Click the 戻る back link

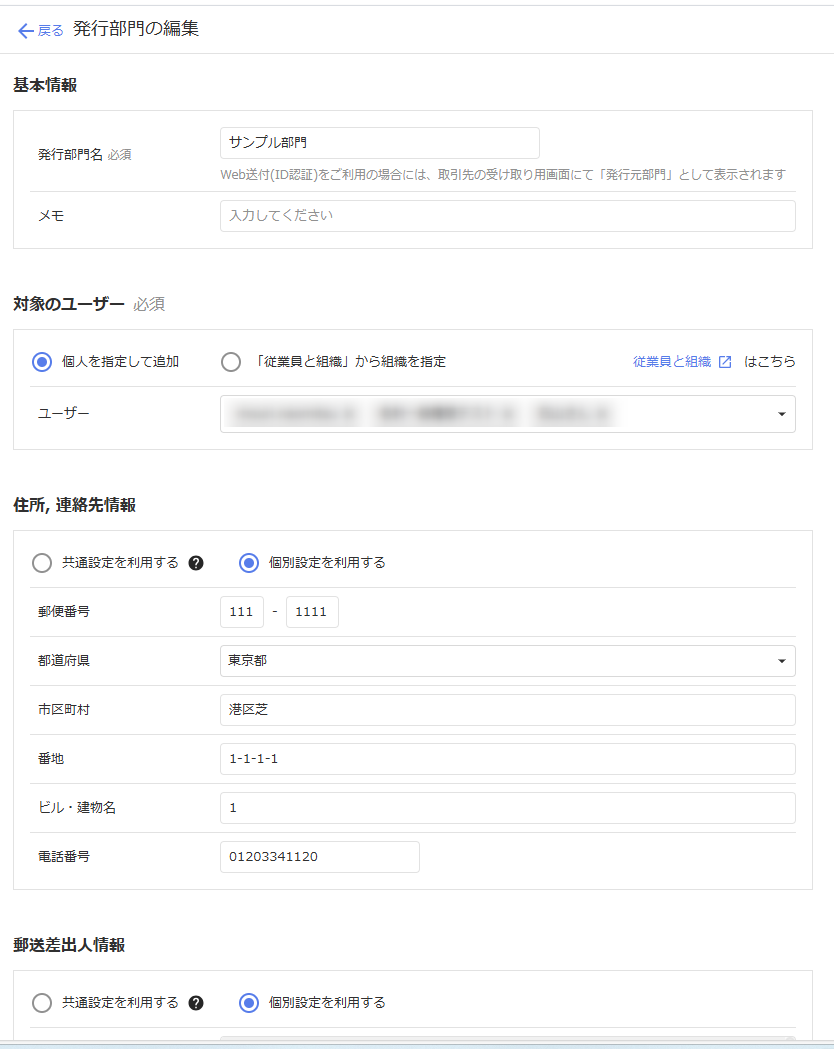tap(50, 30)
